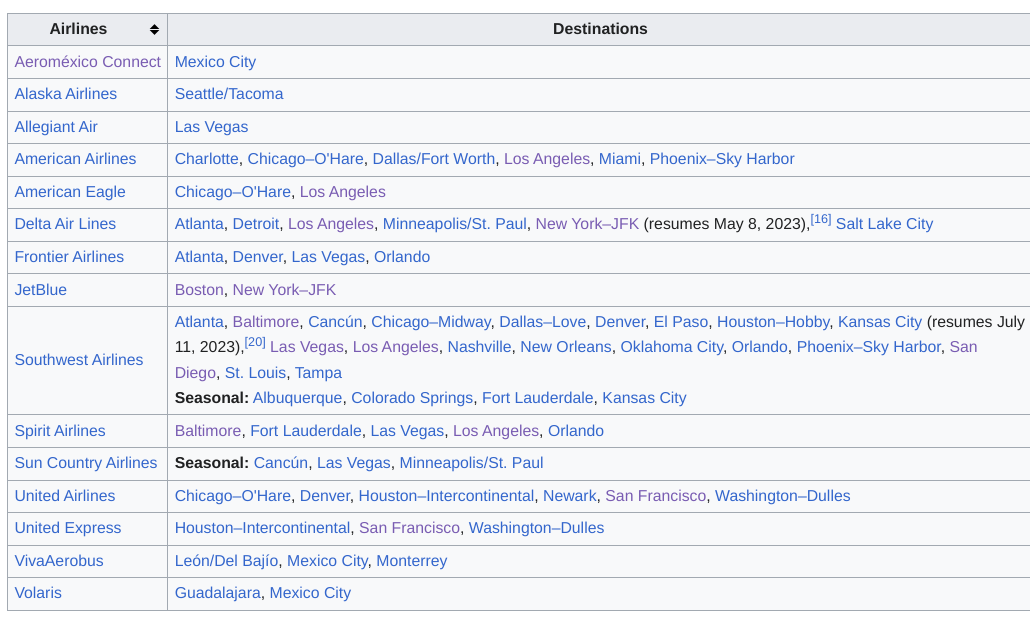1030x623 pixels.
Task: Open the American Airlines link
Action: pos(76,159)
